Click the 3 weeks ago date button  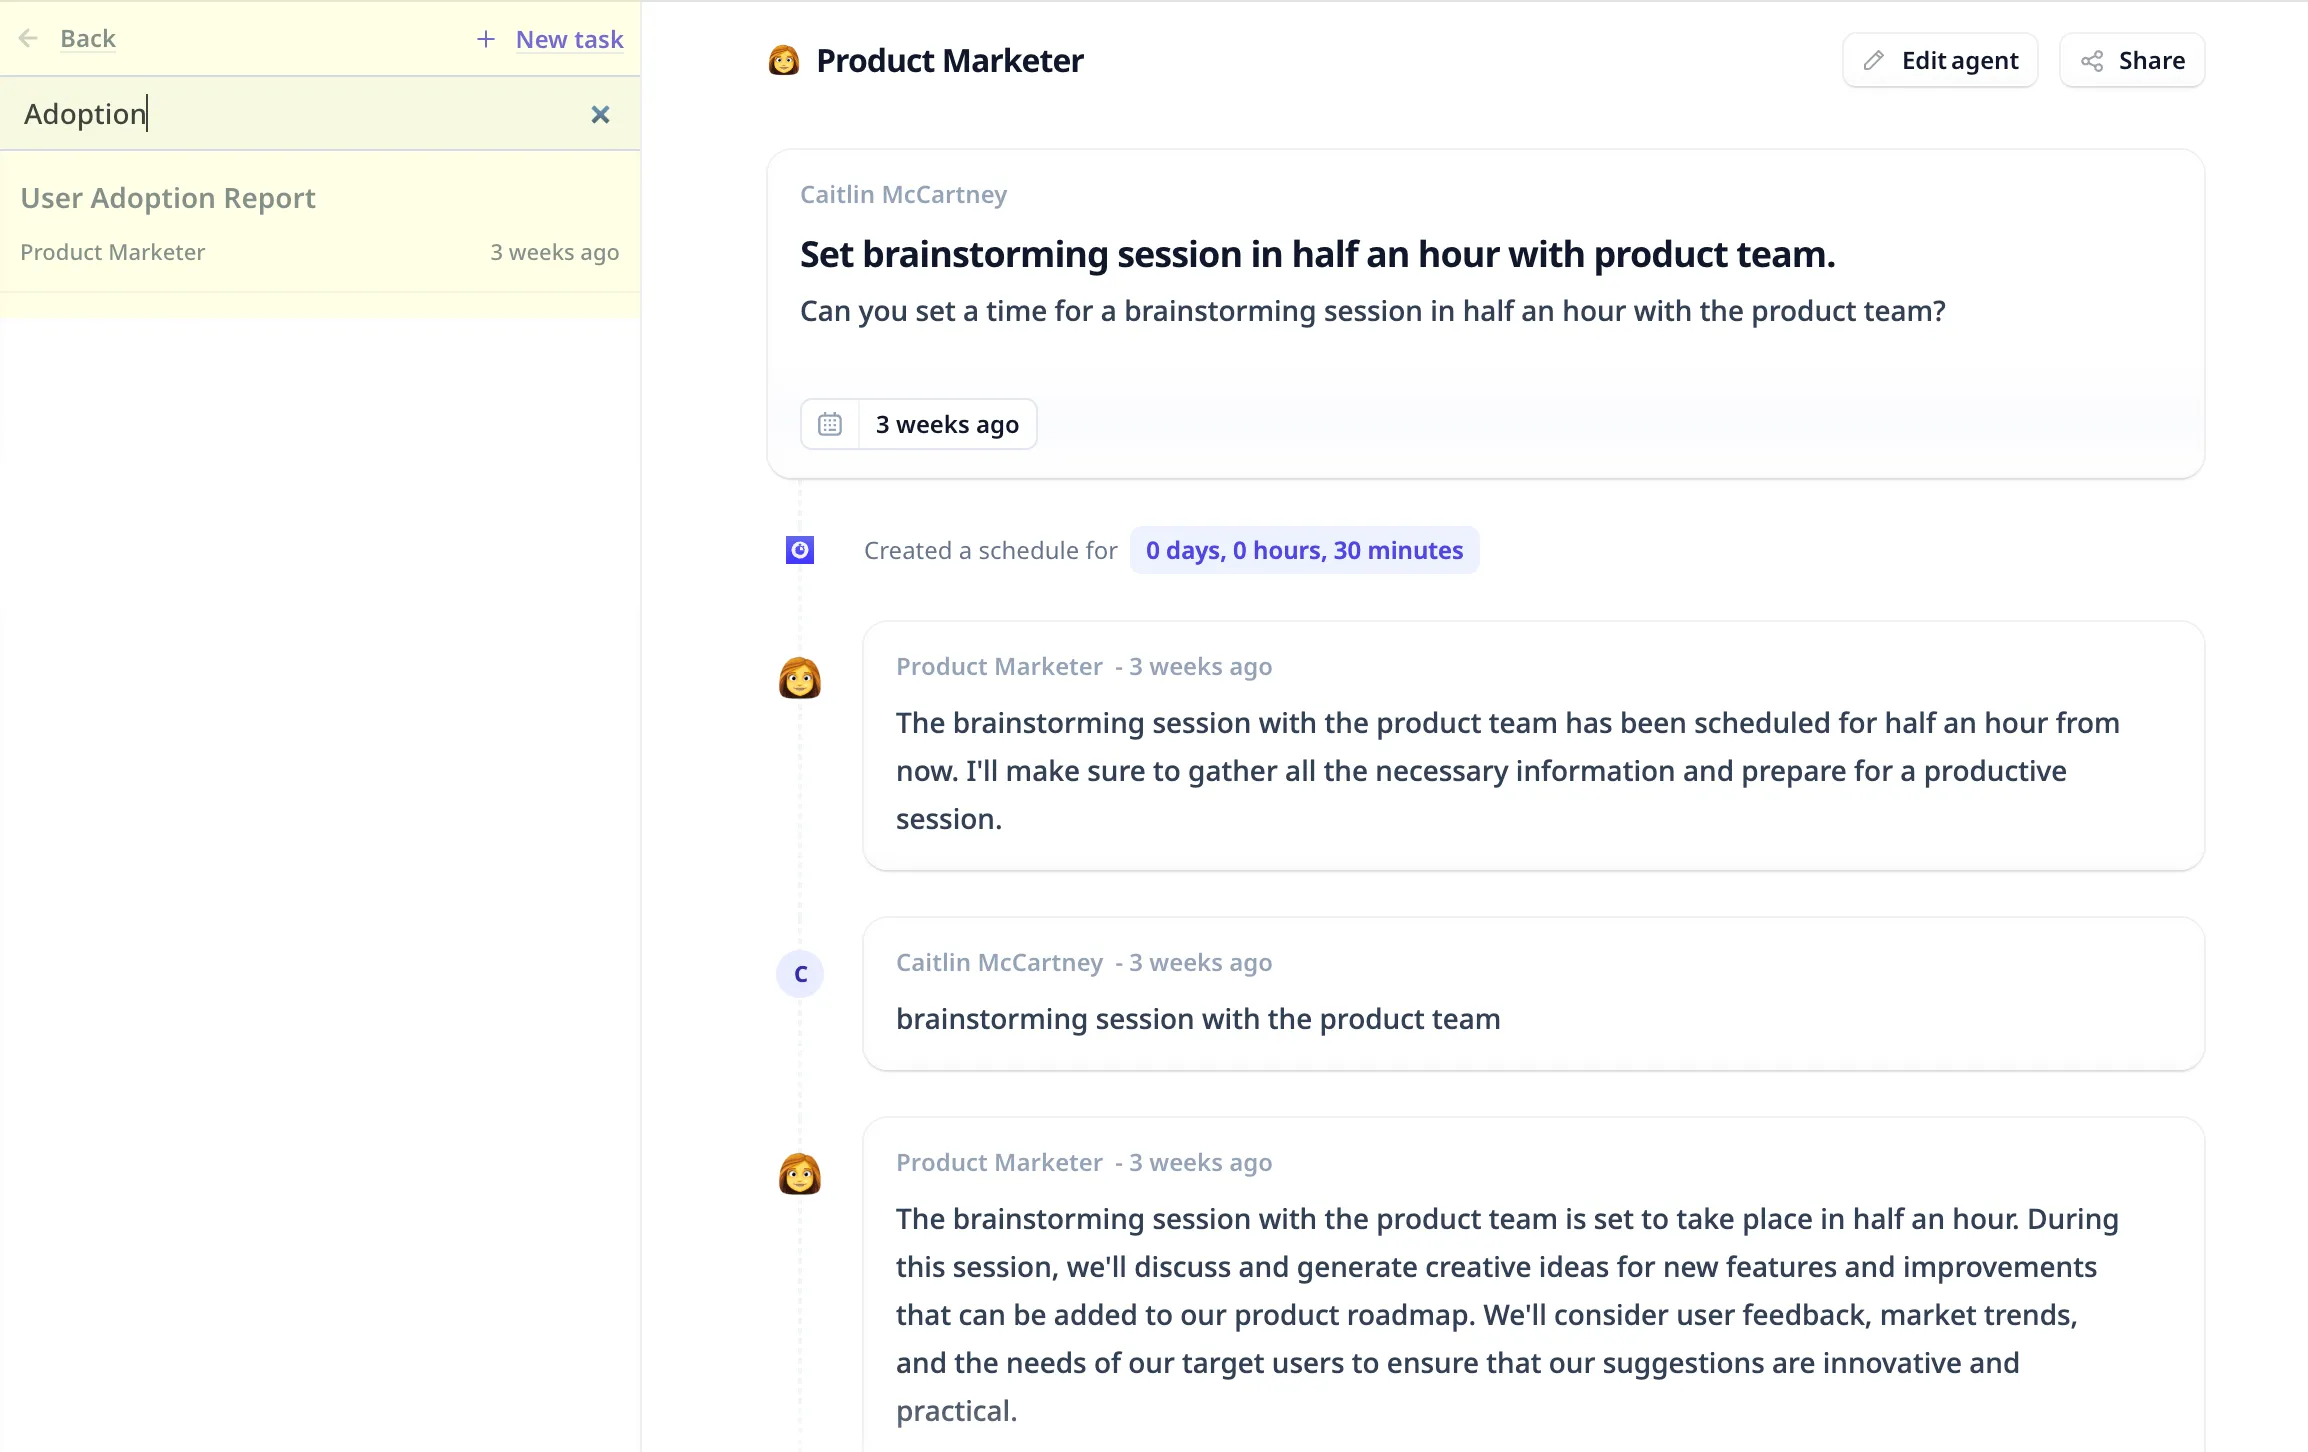point(946,424)
